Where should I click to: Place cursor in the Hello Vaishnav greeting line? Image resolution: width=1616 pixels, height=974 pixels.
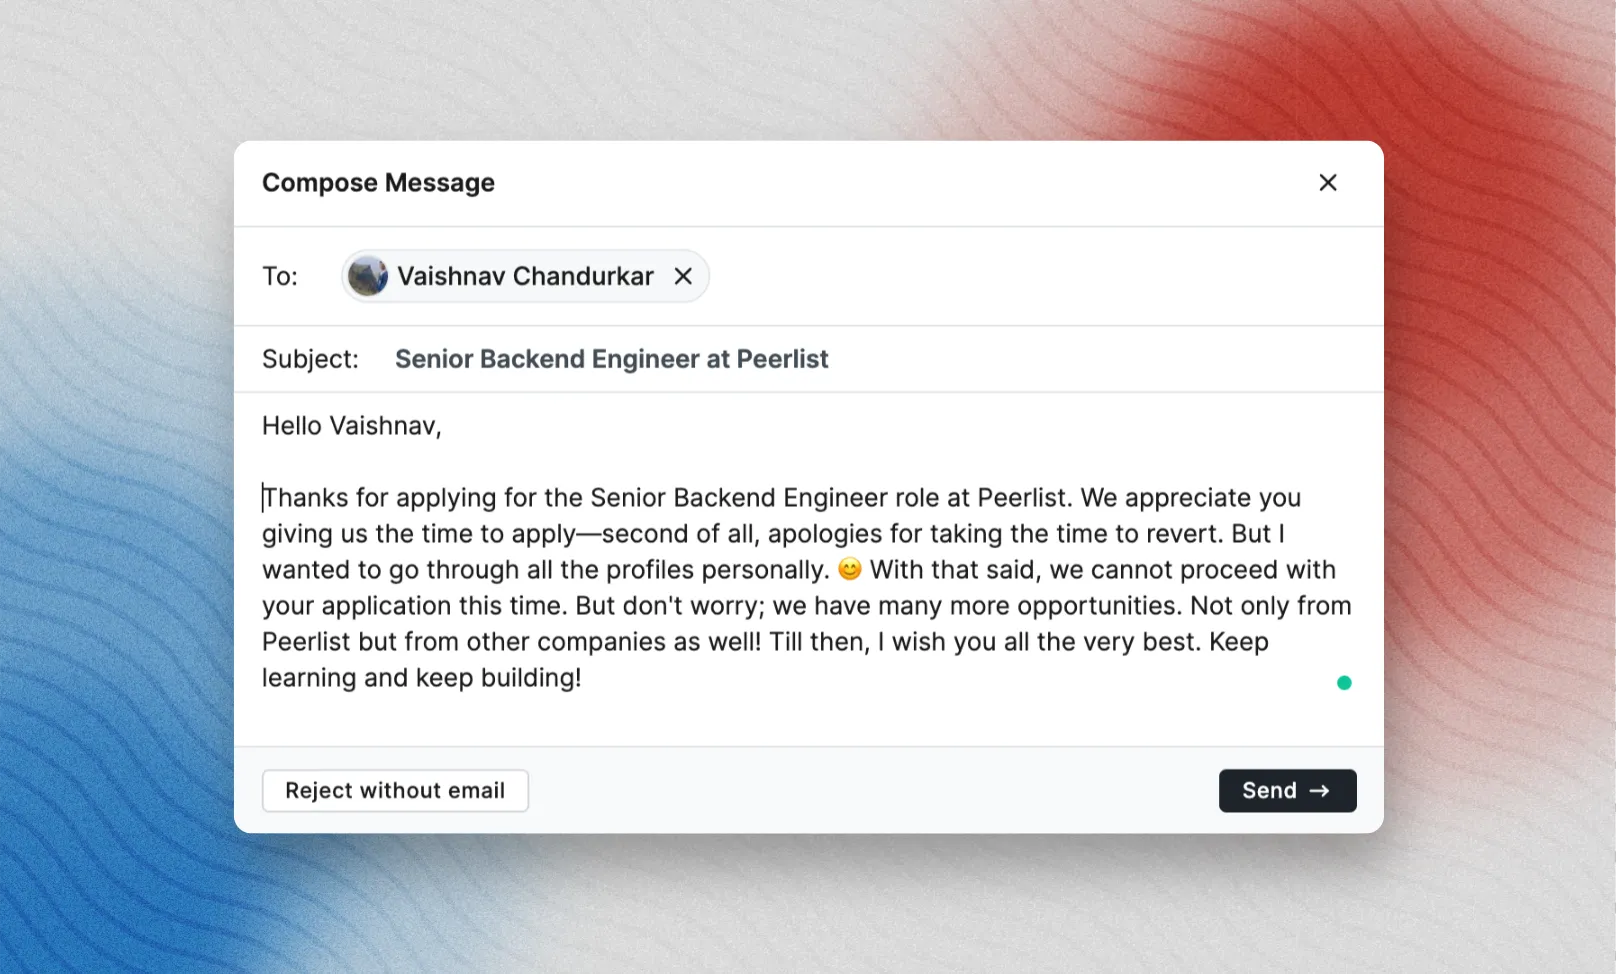coord(351,426)
